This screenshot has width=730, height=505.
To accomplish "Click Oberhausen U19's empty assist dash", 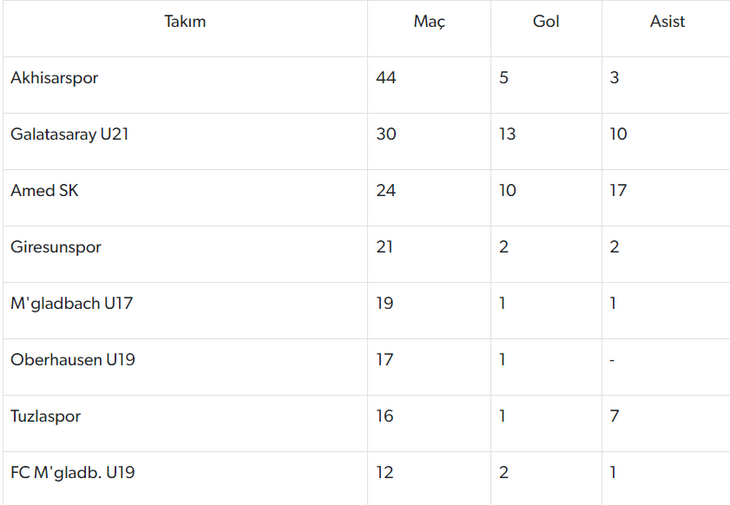I will (612, 360).
